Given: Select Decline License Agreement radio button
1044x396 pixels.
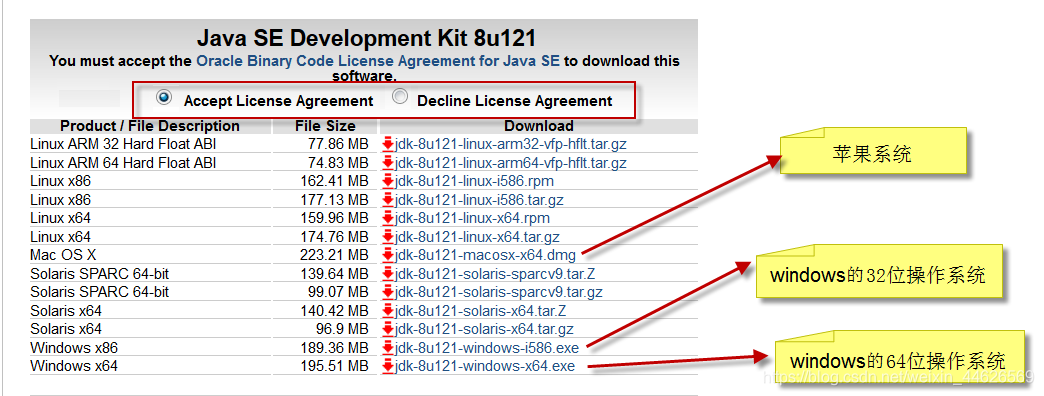Looking at the screenshot, I should click(x=400, y=97).
